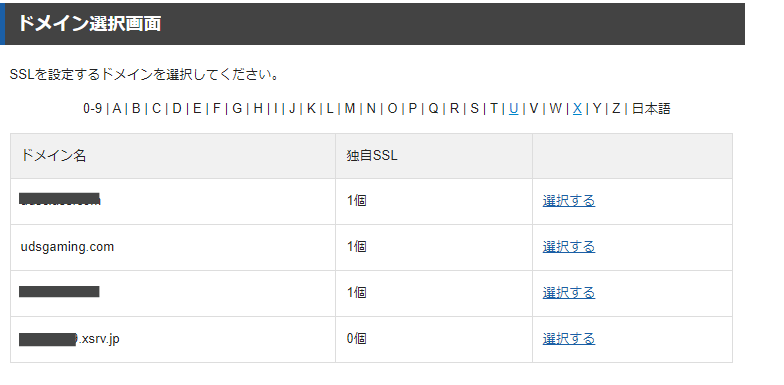
Task: Click the A letter in alphabet index
Action: (116, 108)
